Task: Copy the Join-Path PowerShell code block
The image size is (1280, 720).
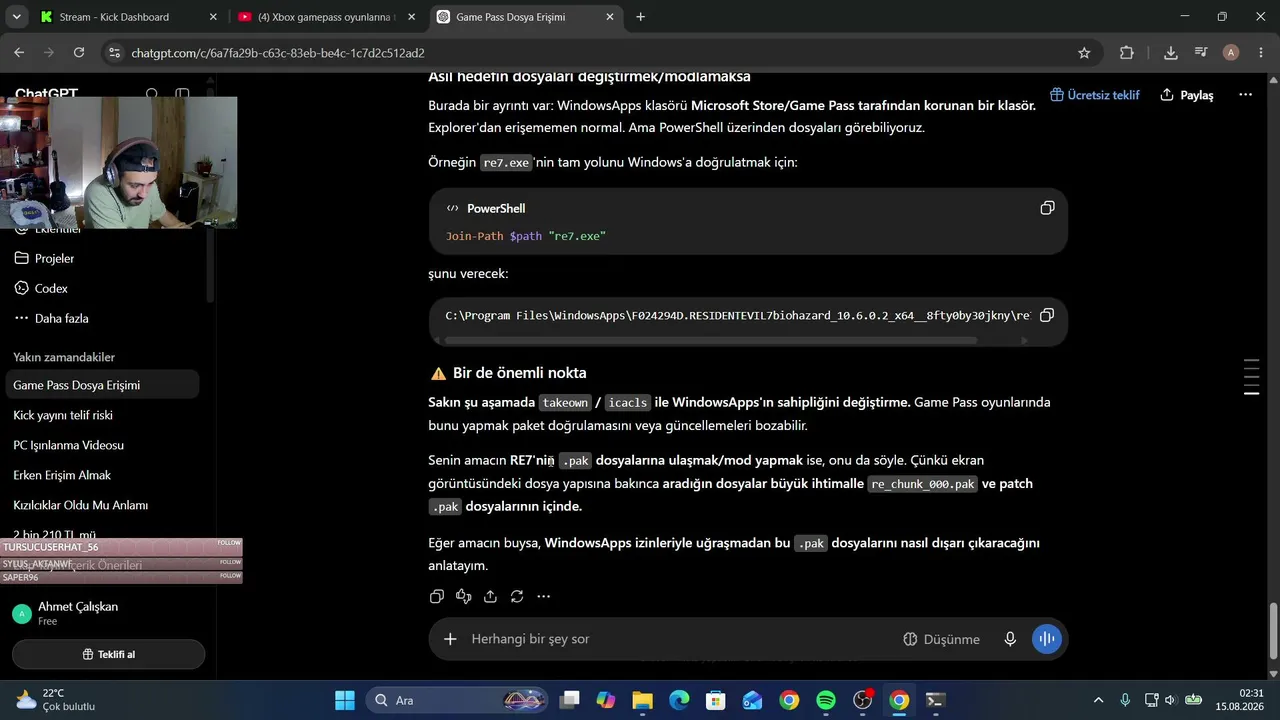Action: [1047, 208]
